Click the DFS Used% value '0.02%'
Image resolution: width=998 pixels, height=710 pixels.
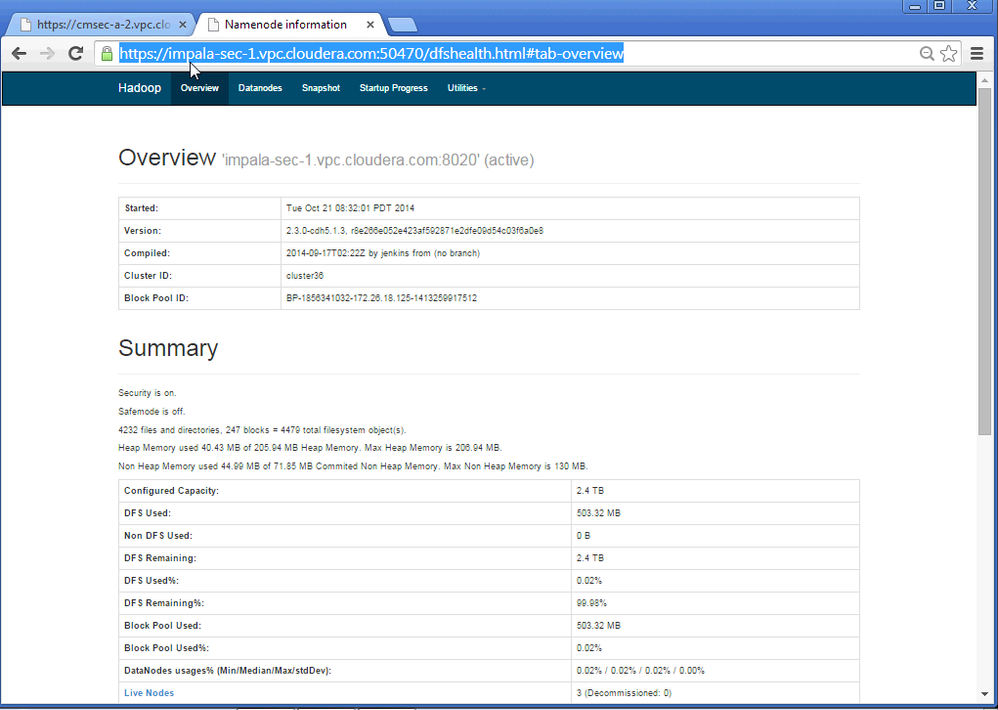pyautogui.click(x=589, y=581)
